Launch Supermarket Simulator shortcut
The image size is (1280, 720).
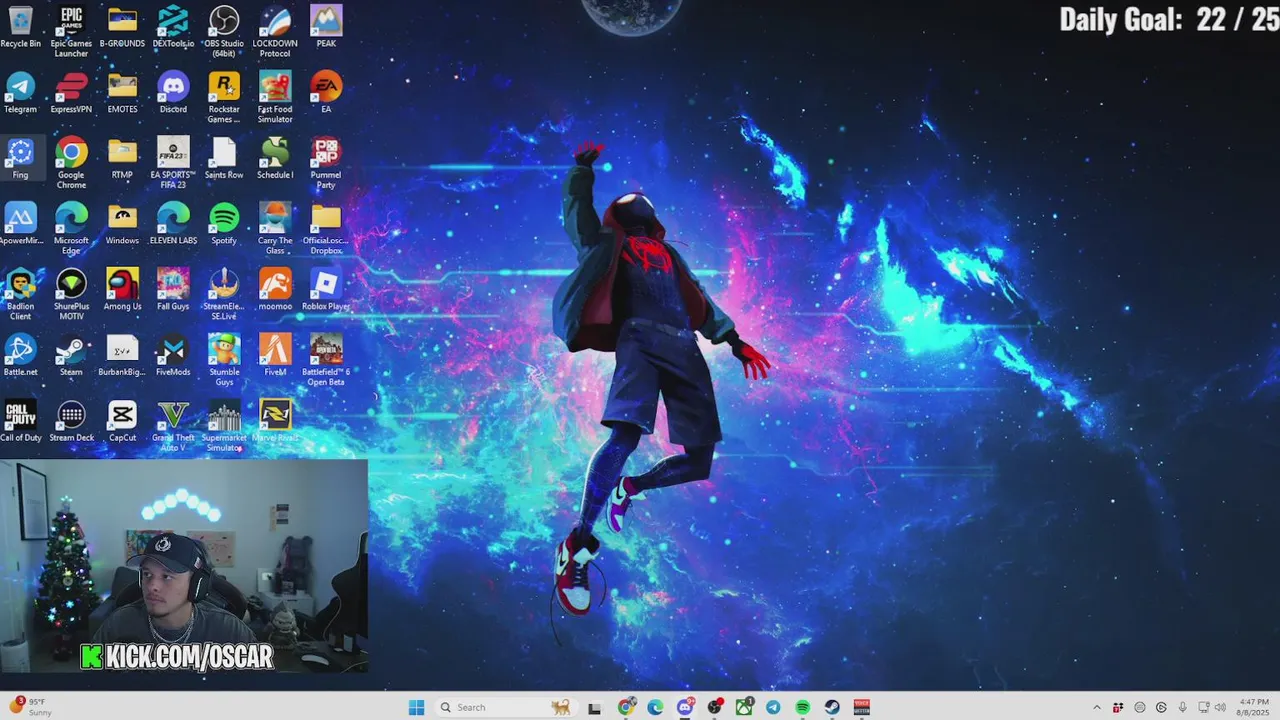click(x=224, y=425)
